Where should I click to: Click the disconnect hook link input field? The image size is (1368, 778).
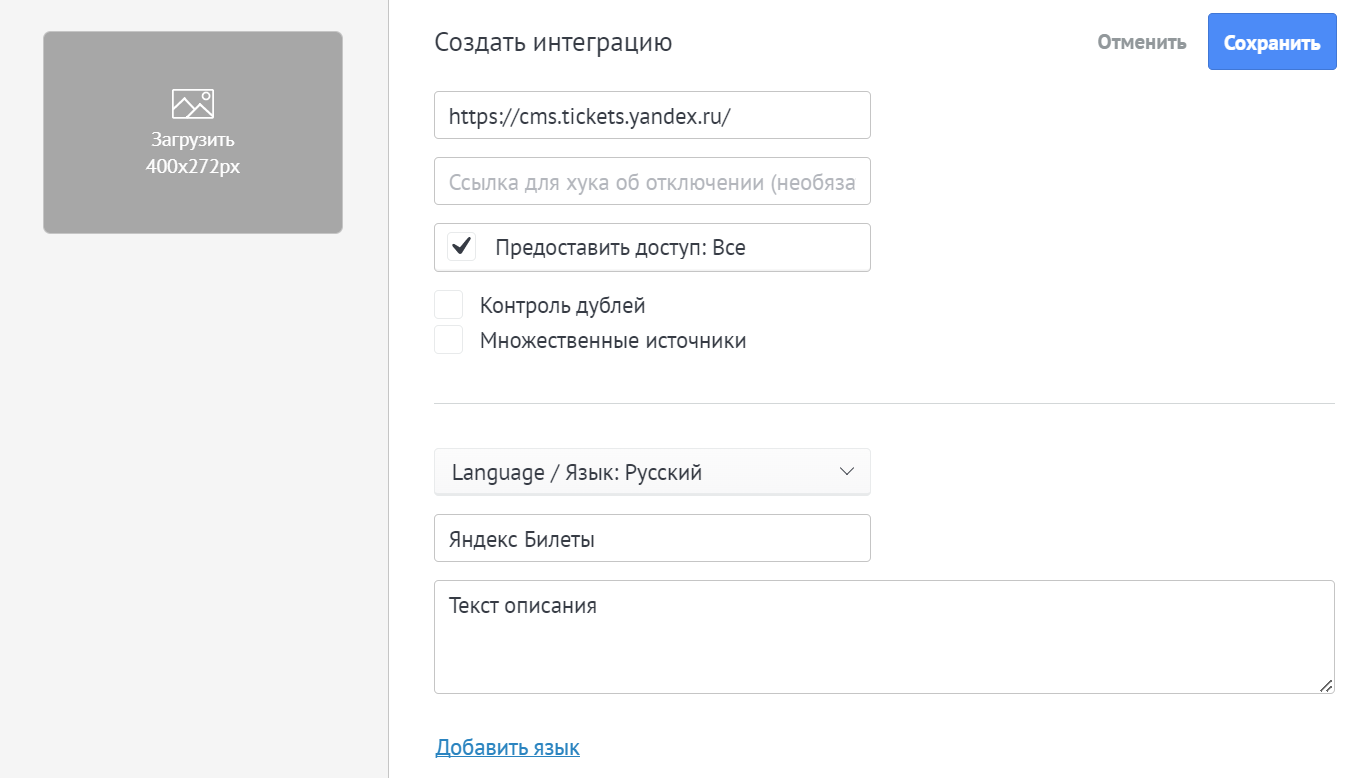652,181
